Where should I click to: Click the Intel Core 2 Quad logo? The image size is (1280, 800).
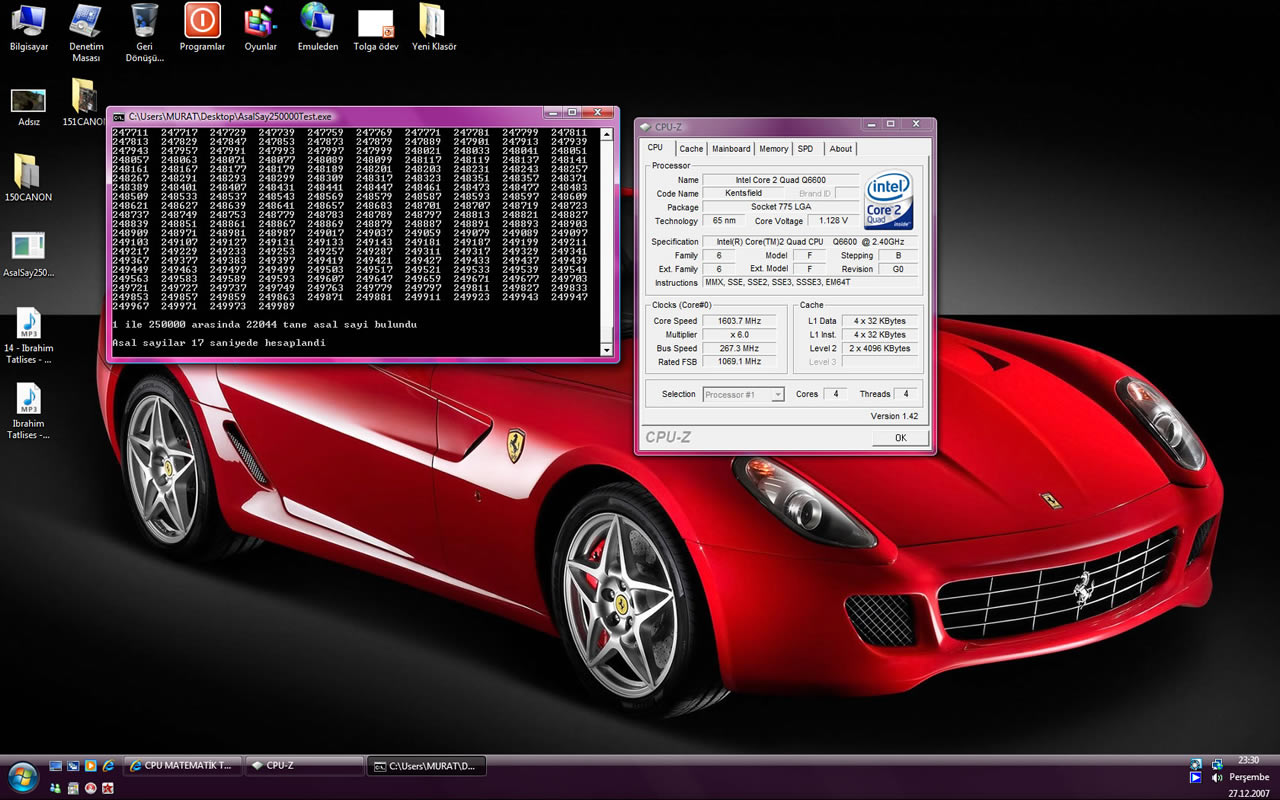click(x=889, y=200)
